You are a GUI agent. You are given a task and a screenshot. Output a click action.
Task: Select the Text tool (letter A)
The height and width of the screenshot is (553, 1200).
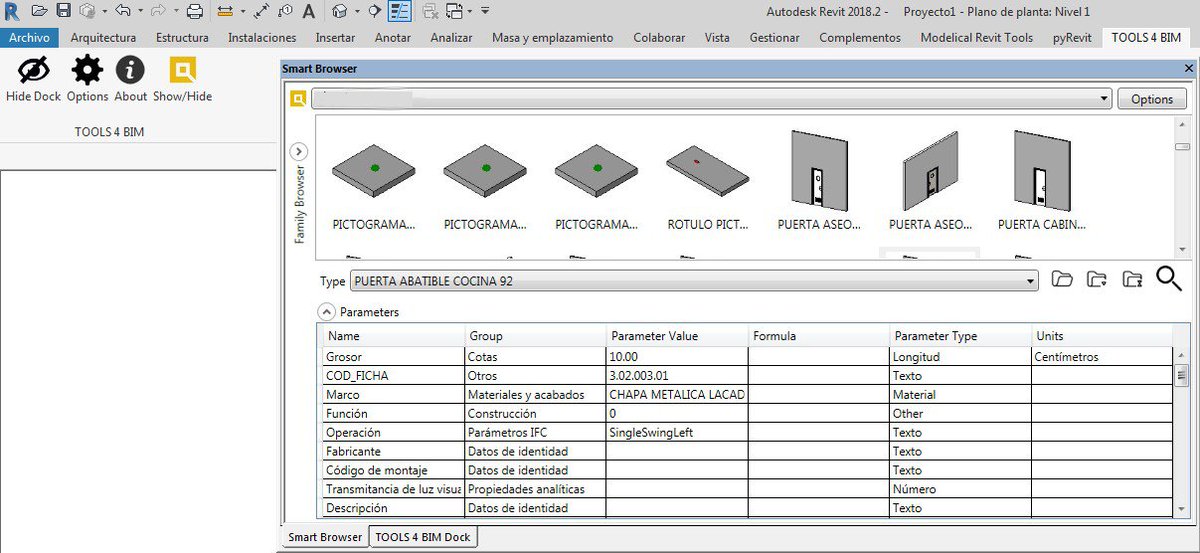(x=309, y=11)
